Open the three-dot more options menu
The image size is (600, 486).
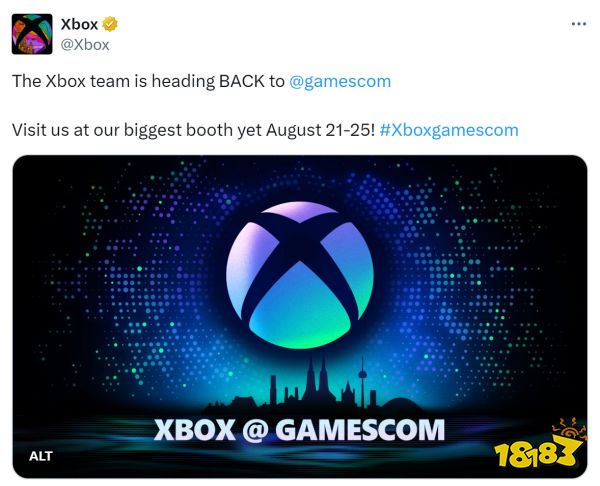579,24
